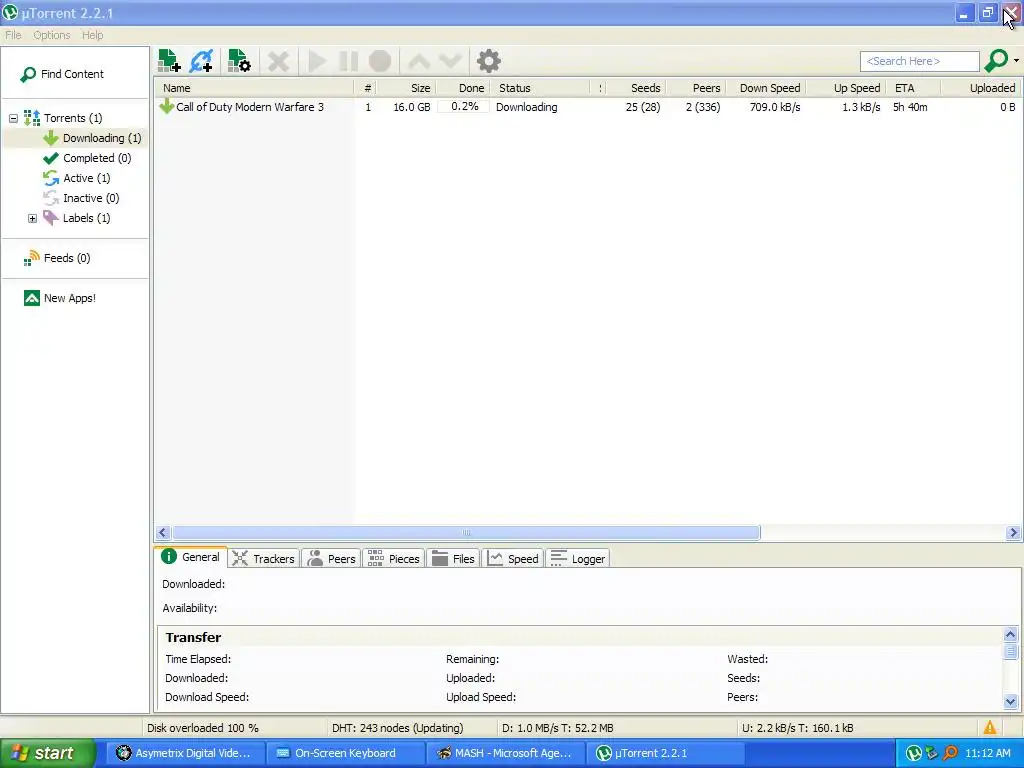Click the Stop torrent icon
Image resolution: width=1024 pixels, height=768 pixels.
tap(380, 61)
